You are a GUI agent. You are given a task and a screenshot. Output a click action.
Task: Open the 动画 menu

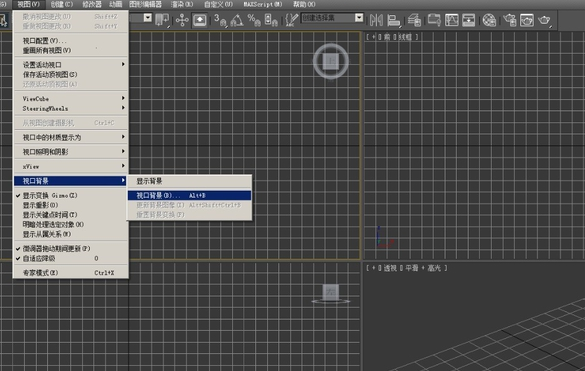pos(116,4)
